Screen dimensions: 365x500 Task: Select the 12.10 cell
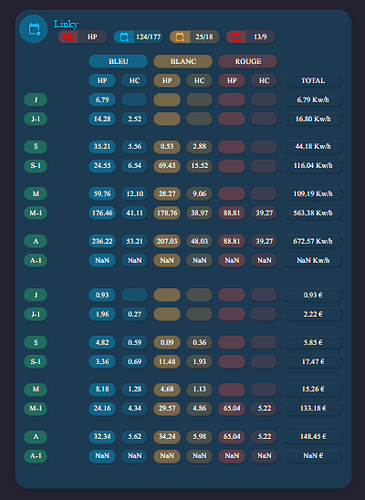click(x=135, y=194)
